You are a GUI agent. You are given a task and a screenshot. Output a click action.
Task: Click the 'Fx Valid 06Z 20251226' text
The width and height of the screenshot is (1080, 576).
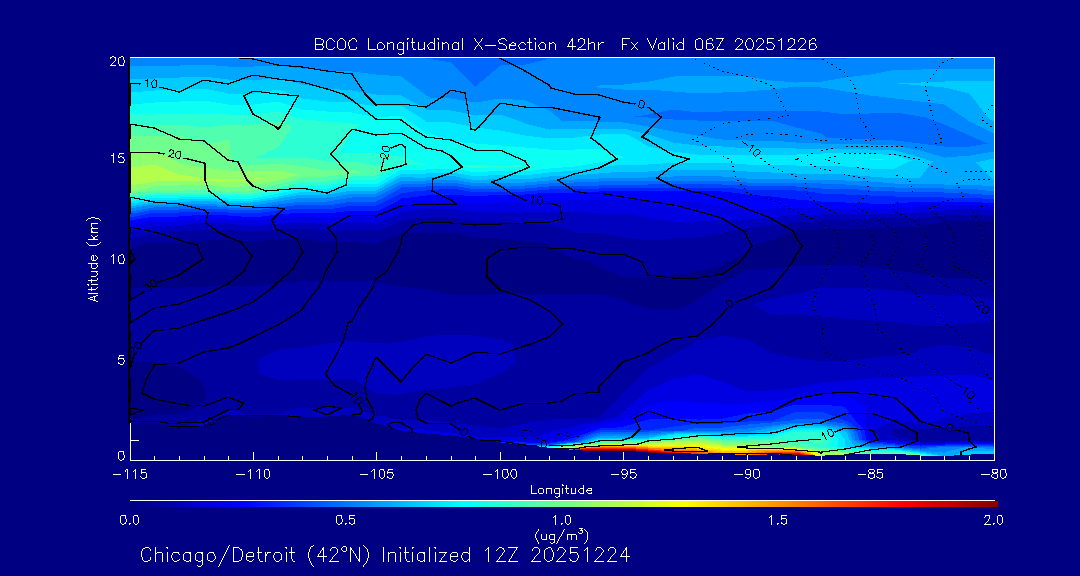pyautogui.click(x=719, y=45)
